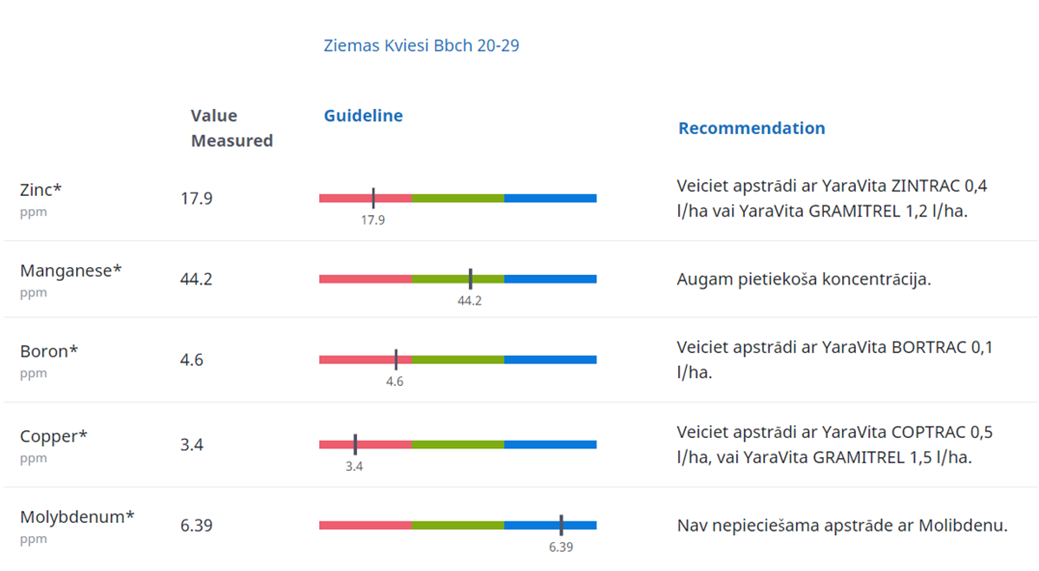Select the Molybdenum nutrient row label

coord(77,517)
